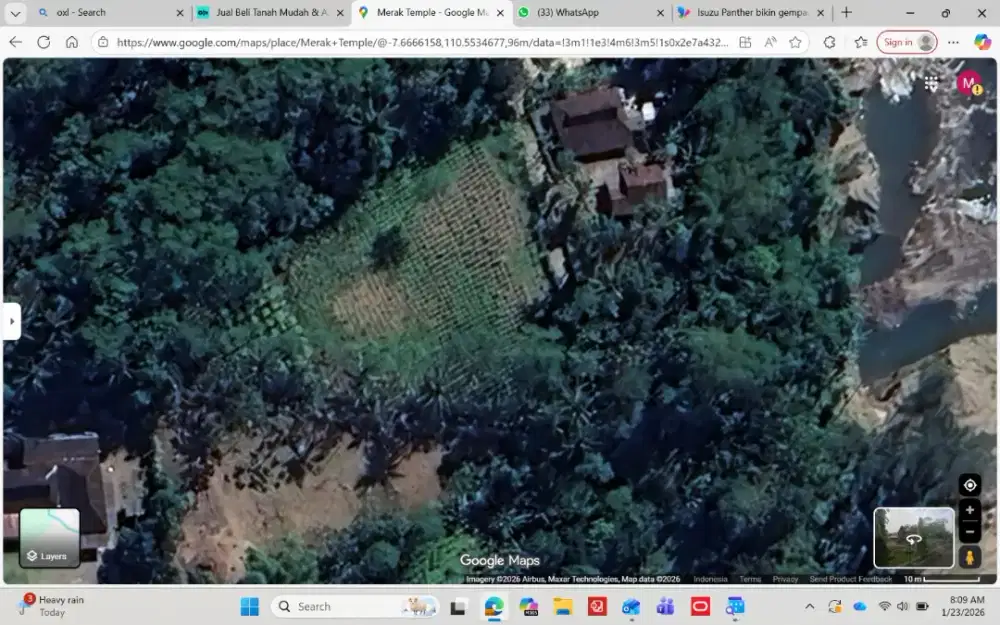
Task: Open the browser three-dot menu
Action: tap(952, 42)
